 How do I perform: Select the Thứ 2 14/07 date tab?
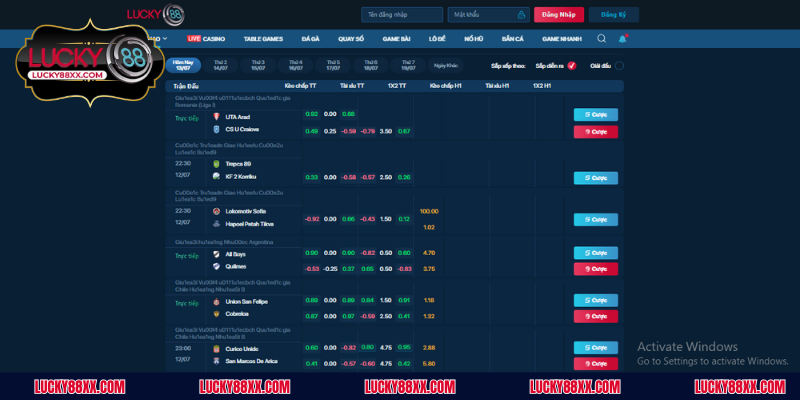tap(220, 65)
